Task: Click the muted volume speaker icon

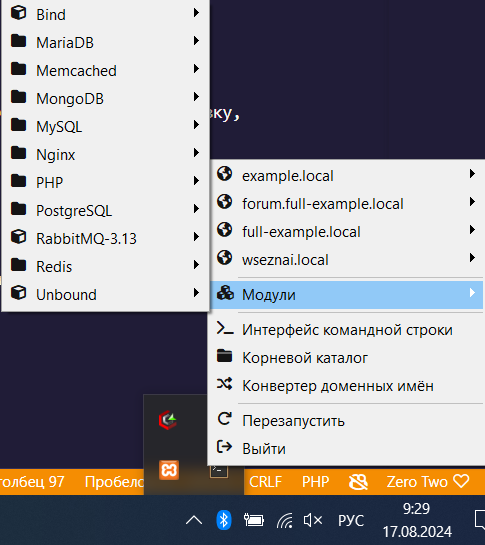Action: [313, 520]
